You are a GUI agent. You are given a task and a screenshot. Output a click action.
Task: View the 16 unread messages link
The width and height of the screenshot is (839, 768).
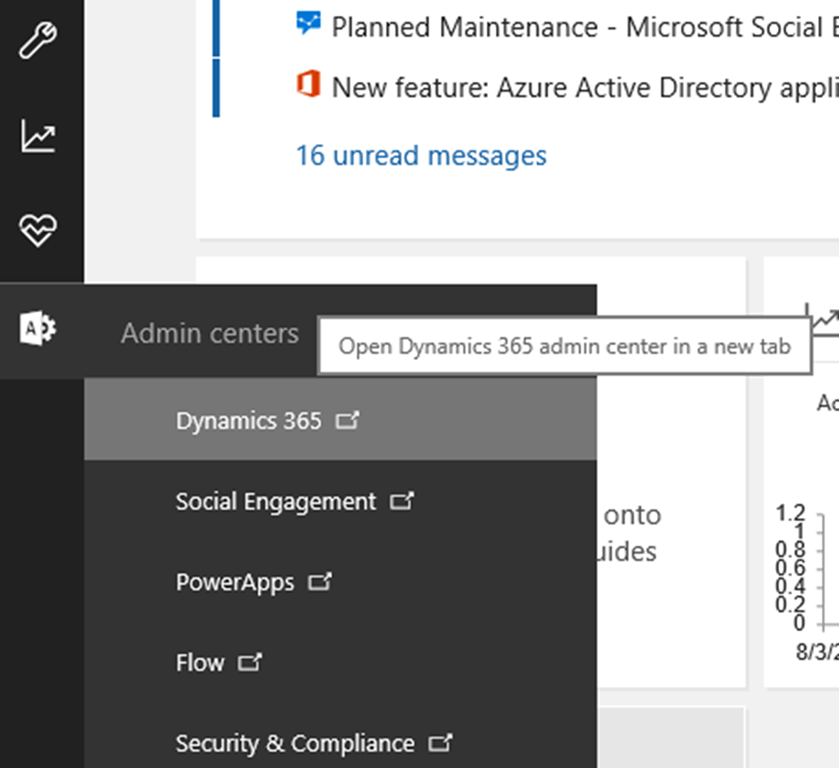pos(421,156)
